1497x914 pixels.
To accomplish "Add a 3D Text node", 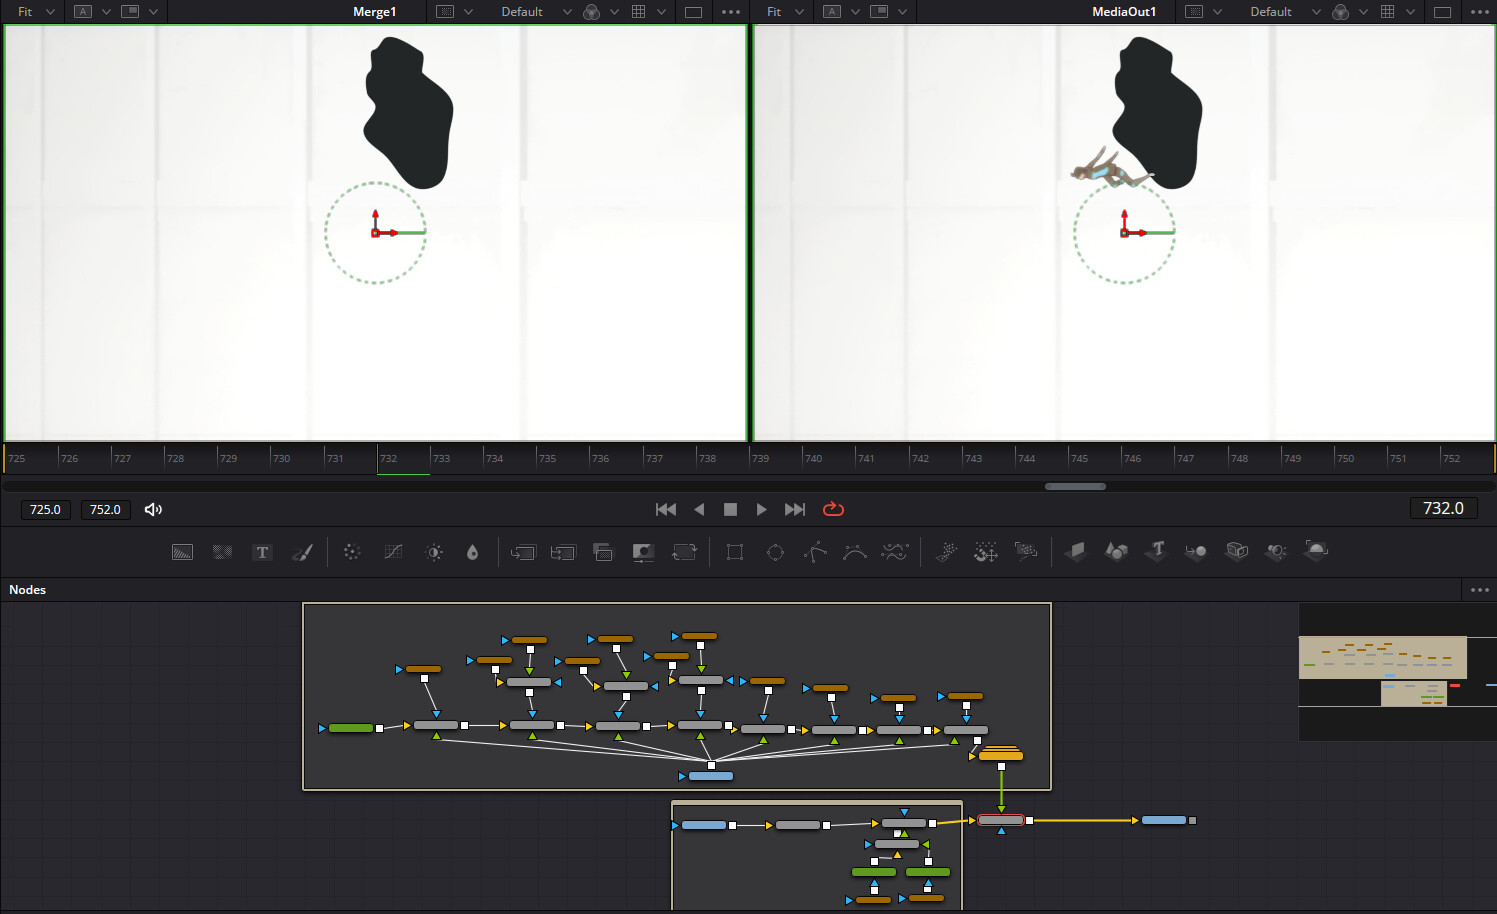I will tap(1157, 551).
